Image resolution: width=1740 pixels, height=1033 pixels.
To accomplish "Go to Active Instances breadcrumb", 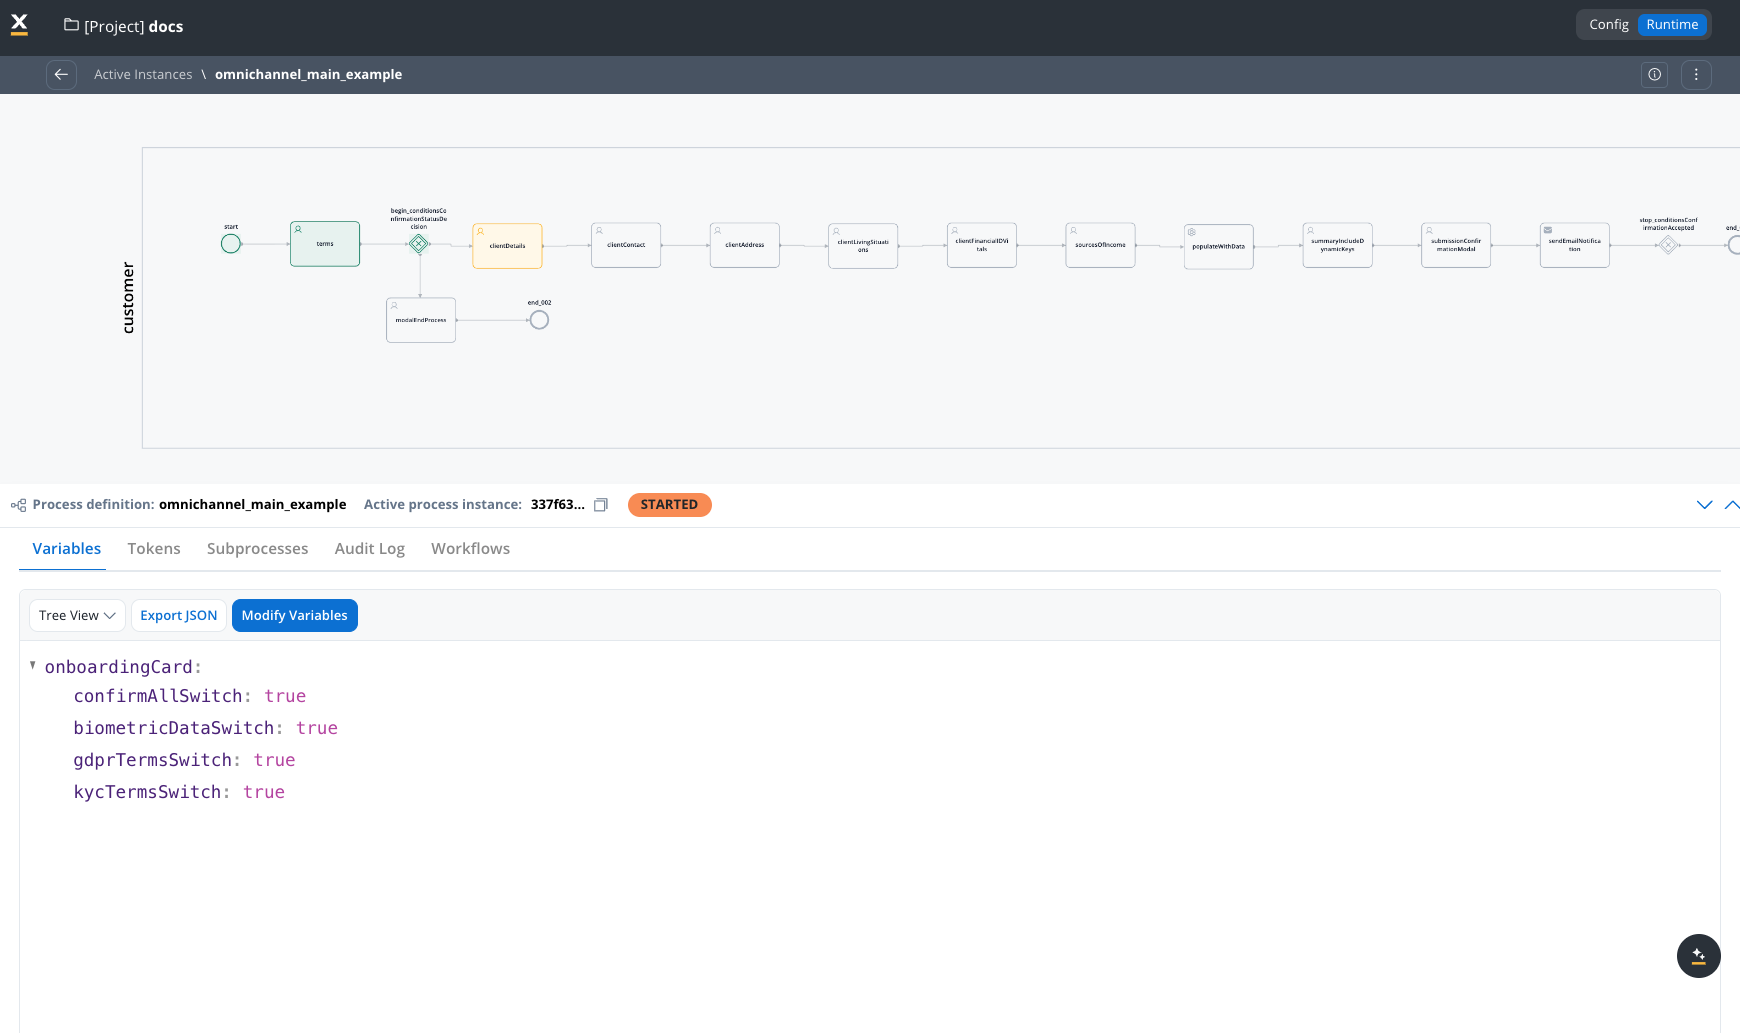I will click(143, 75).
